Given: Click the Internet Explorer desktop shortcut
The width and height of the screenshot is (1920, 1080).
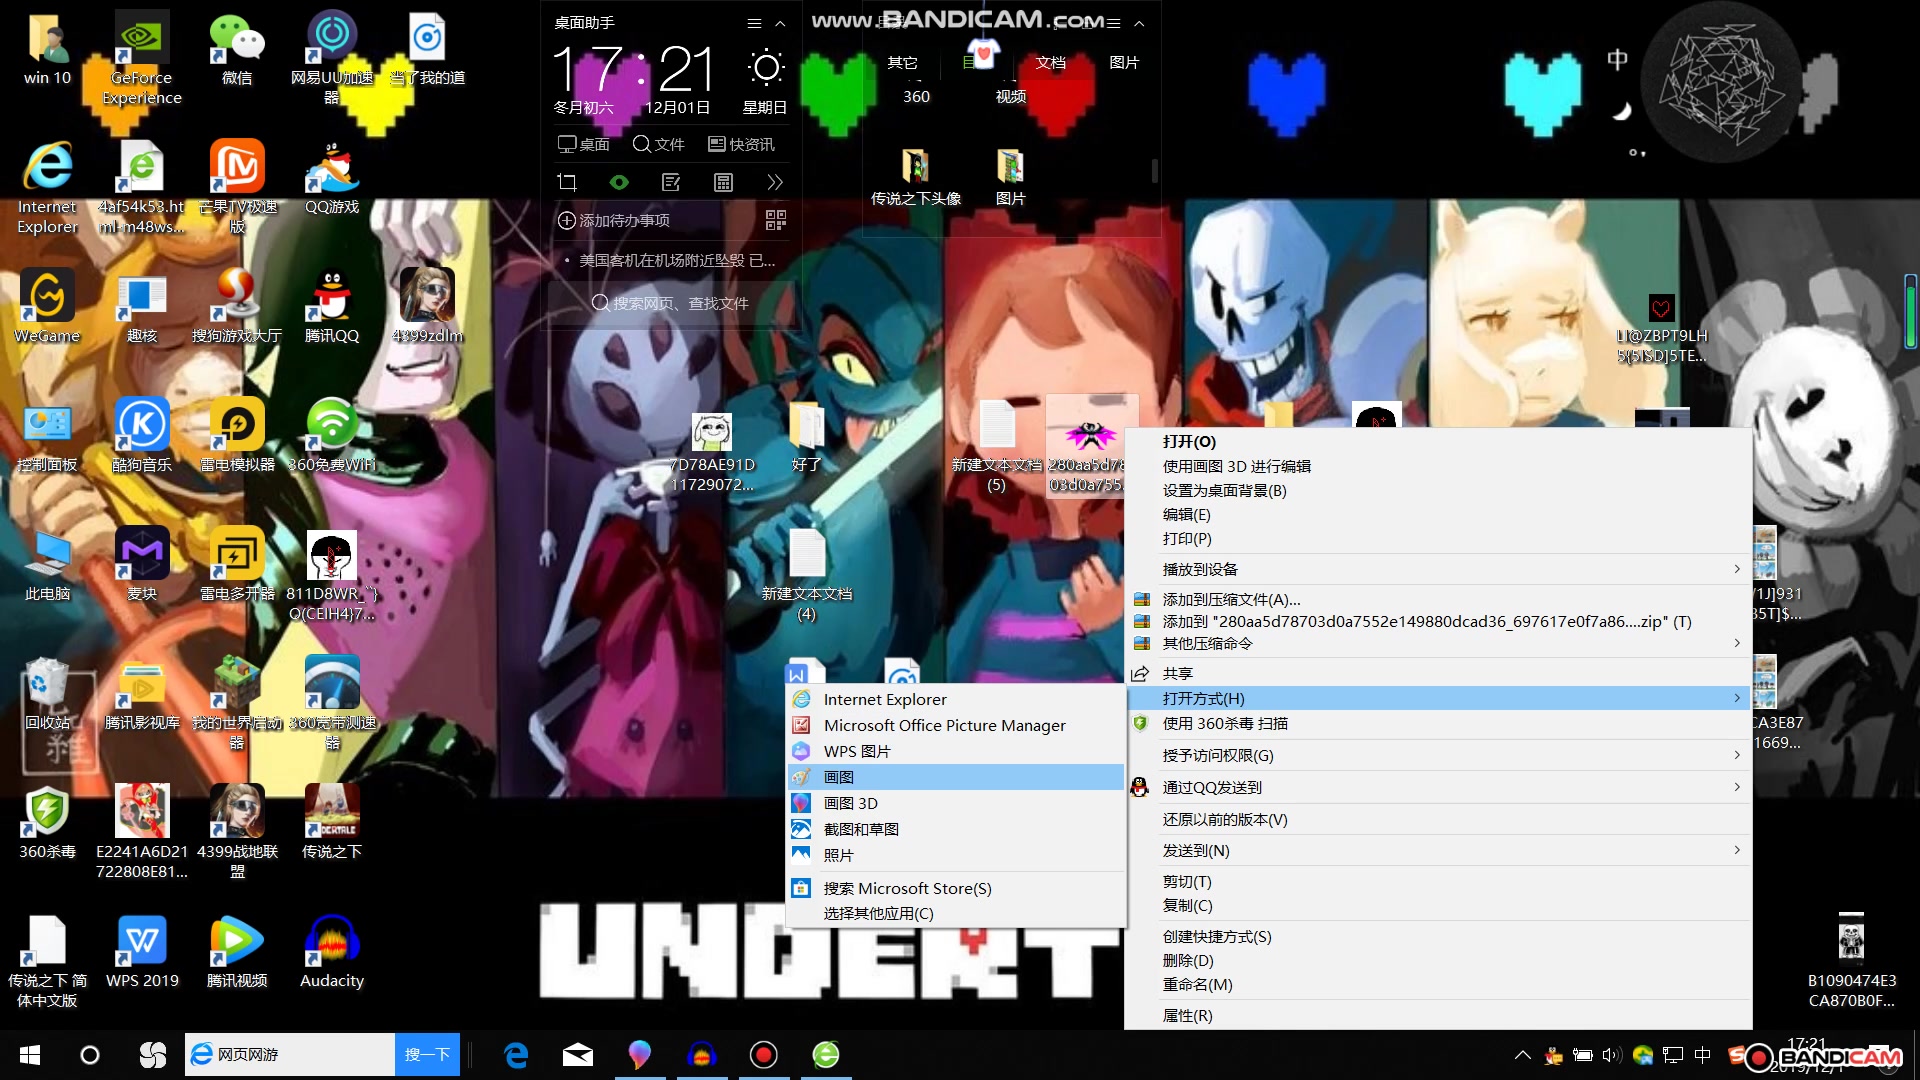Looking at the screenshot, I should [47, 187].
